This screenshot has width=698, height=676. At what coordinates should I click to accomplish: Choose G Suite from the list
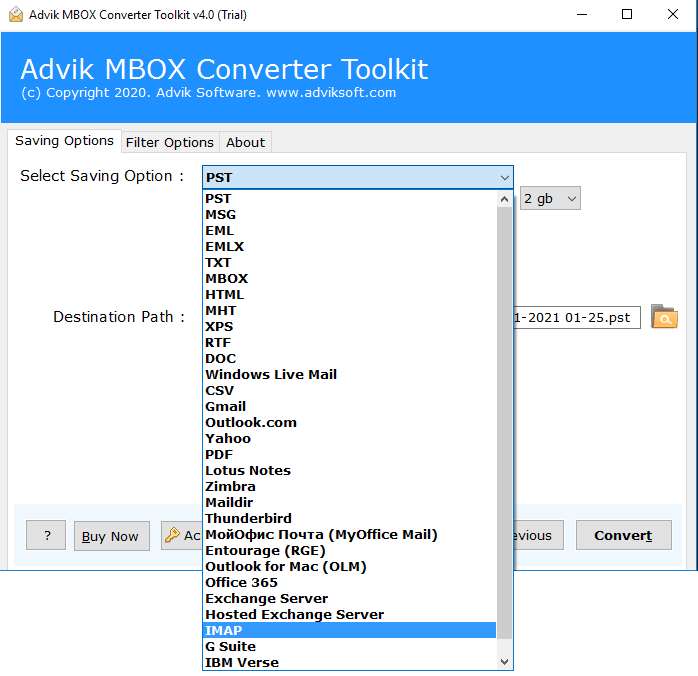point(349,647)
